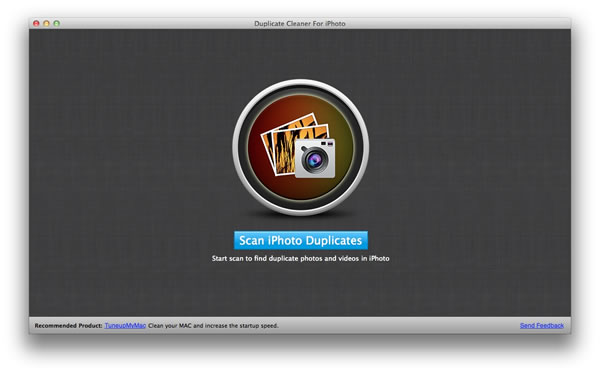Image resolution: width=600 pixels, height=374 pixels.
Task: Open the TuneupMyMac link
Action: [125, 326]
